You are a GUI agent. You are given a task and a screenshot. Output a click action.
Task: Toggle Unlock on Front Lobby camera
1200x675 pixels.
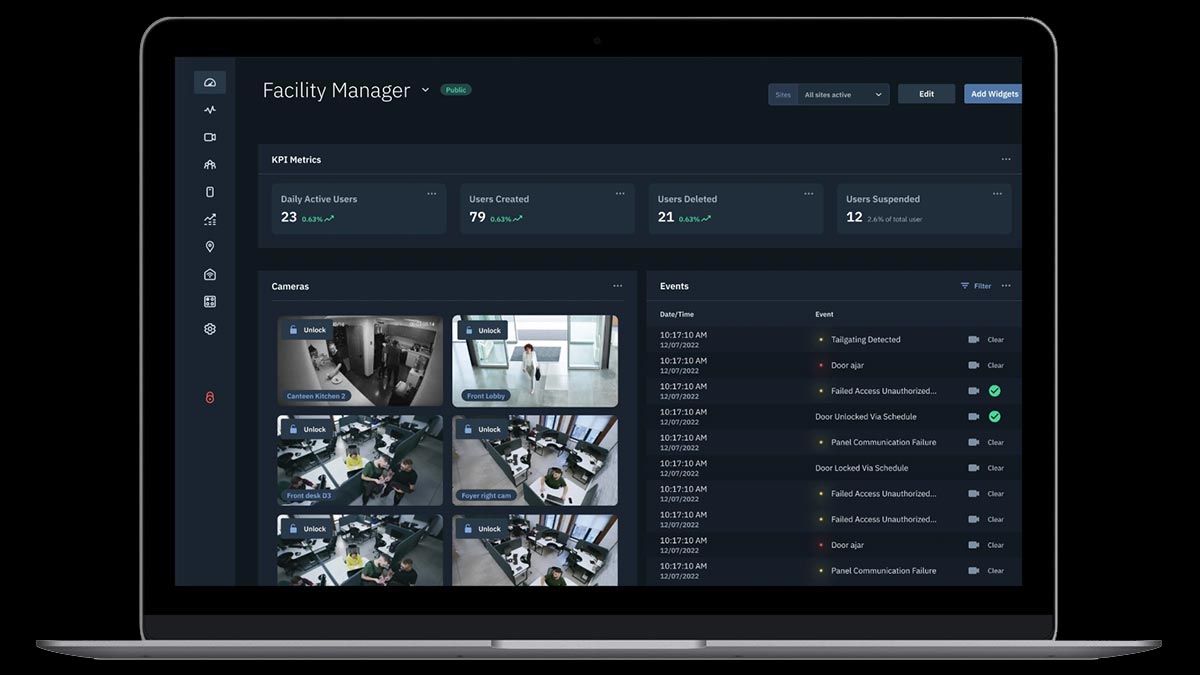click(x=482, y=330)
